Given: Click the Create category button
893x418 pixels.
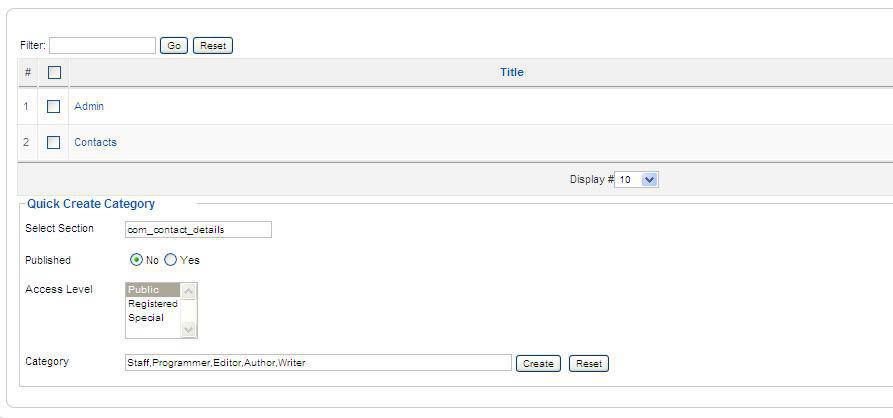Looking at the screenshot, I should (x=538, y=363).
